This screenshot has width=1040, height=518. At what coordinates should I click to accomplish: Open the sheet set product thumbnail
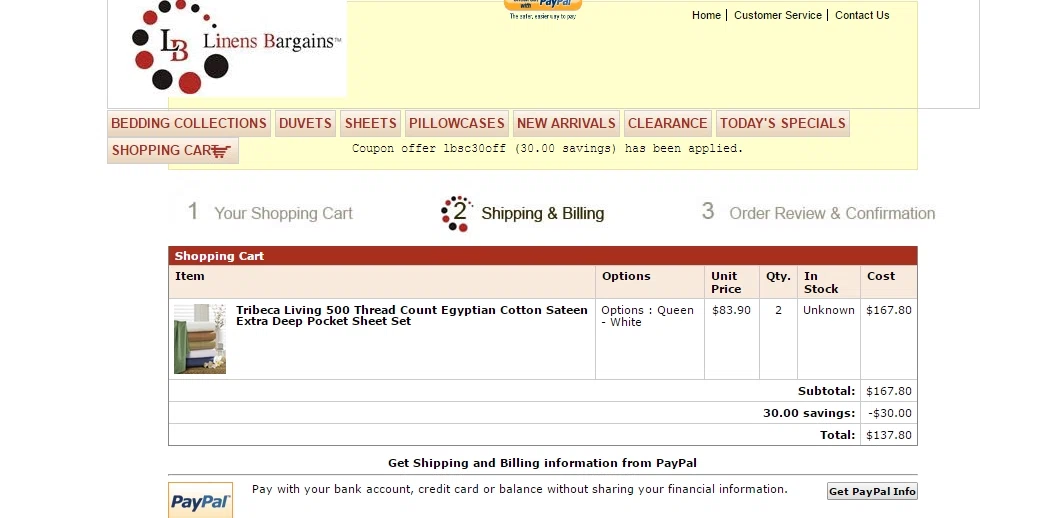pyautogui.click(x=200, y=339)
